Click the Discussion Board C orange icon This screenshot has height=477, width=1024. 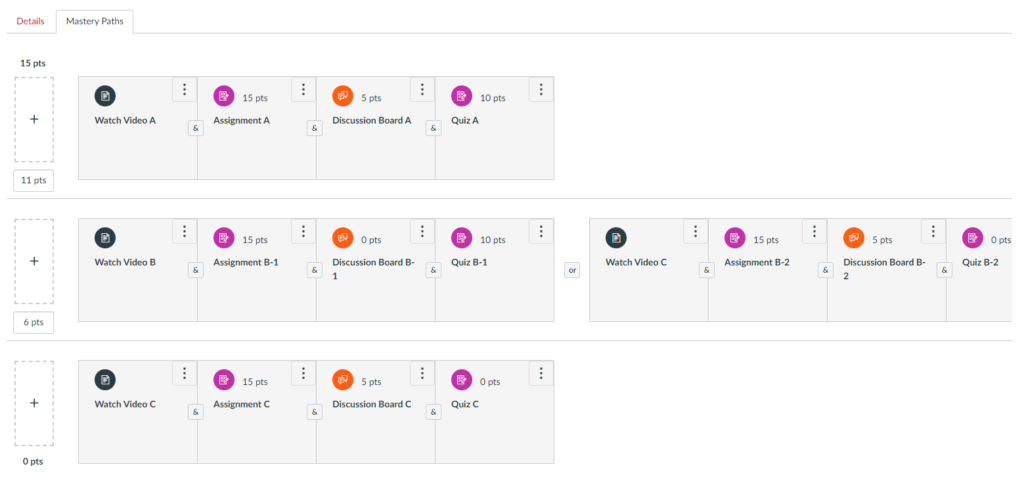[343, 380]
